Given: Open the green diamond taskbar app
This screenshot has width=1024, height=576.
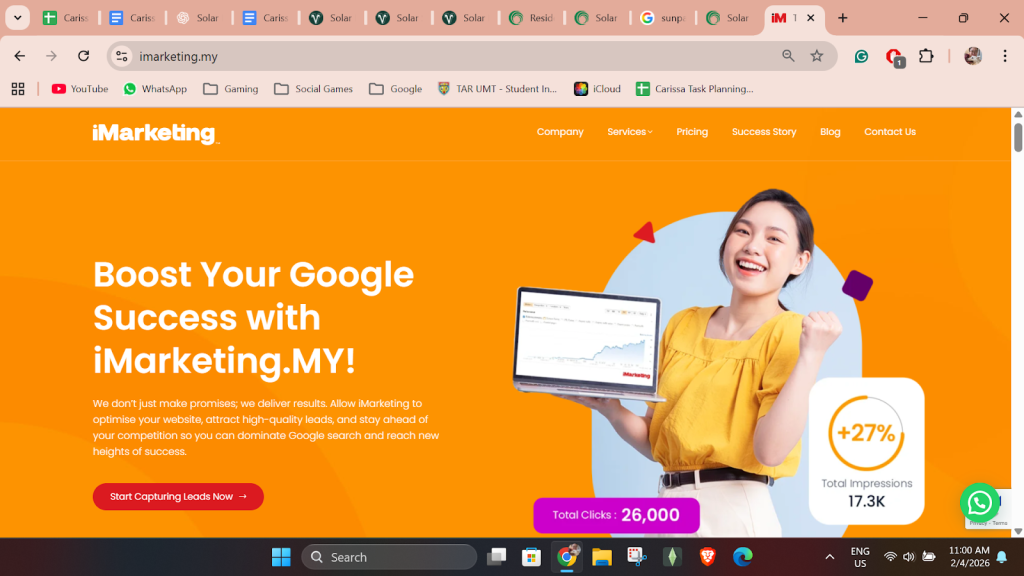Looking at the screenshot, I should tap(672, 557).
